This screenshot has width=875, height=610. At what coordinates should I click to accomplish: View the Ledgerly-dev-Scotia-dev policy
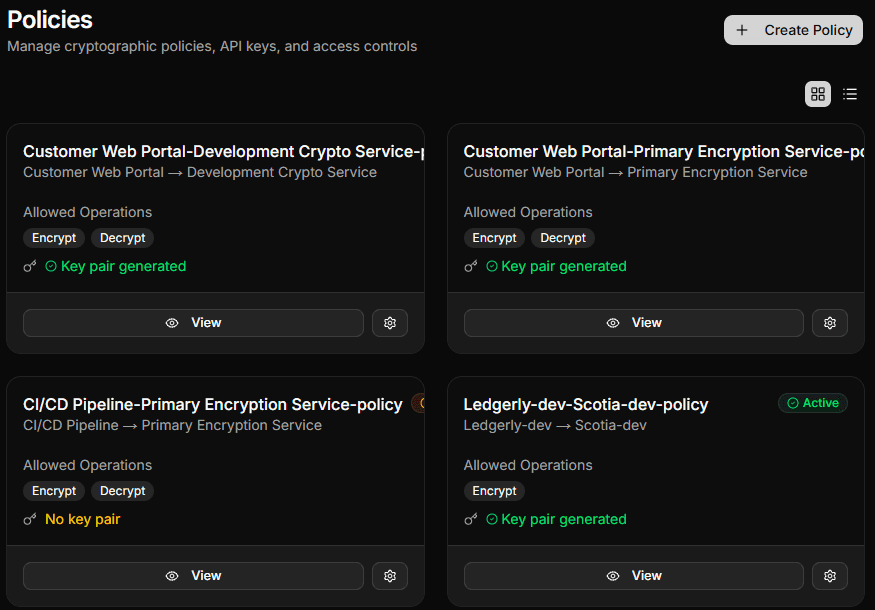633,575
